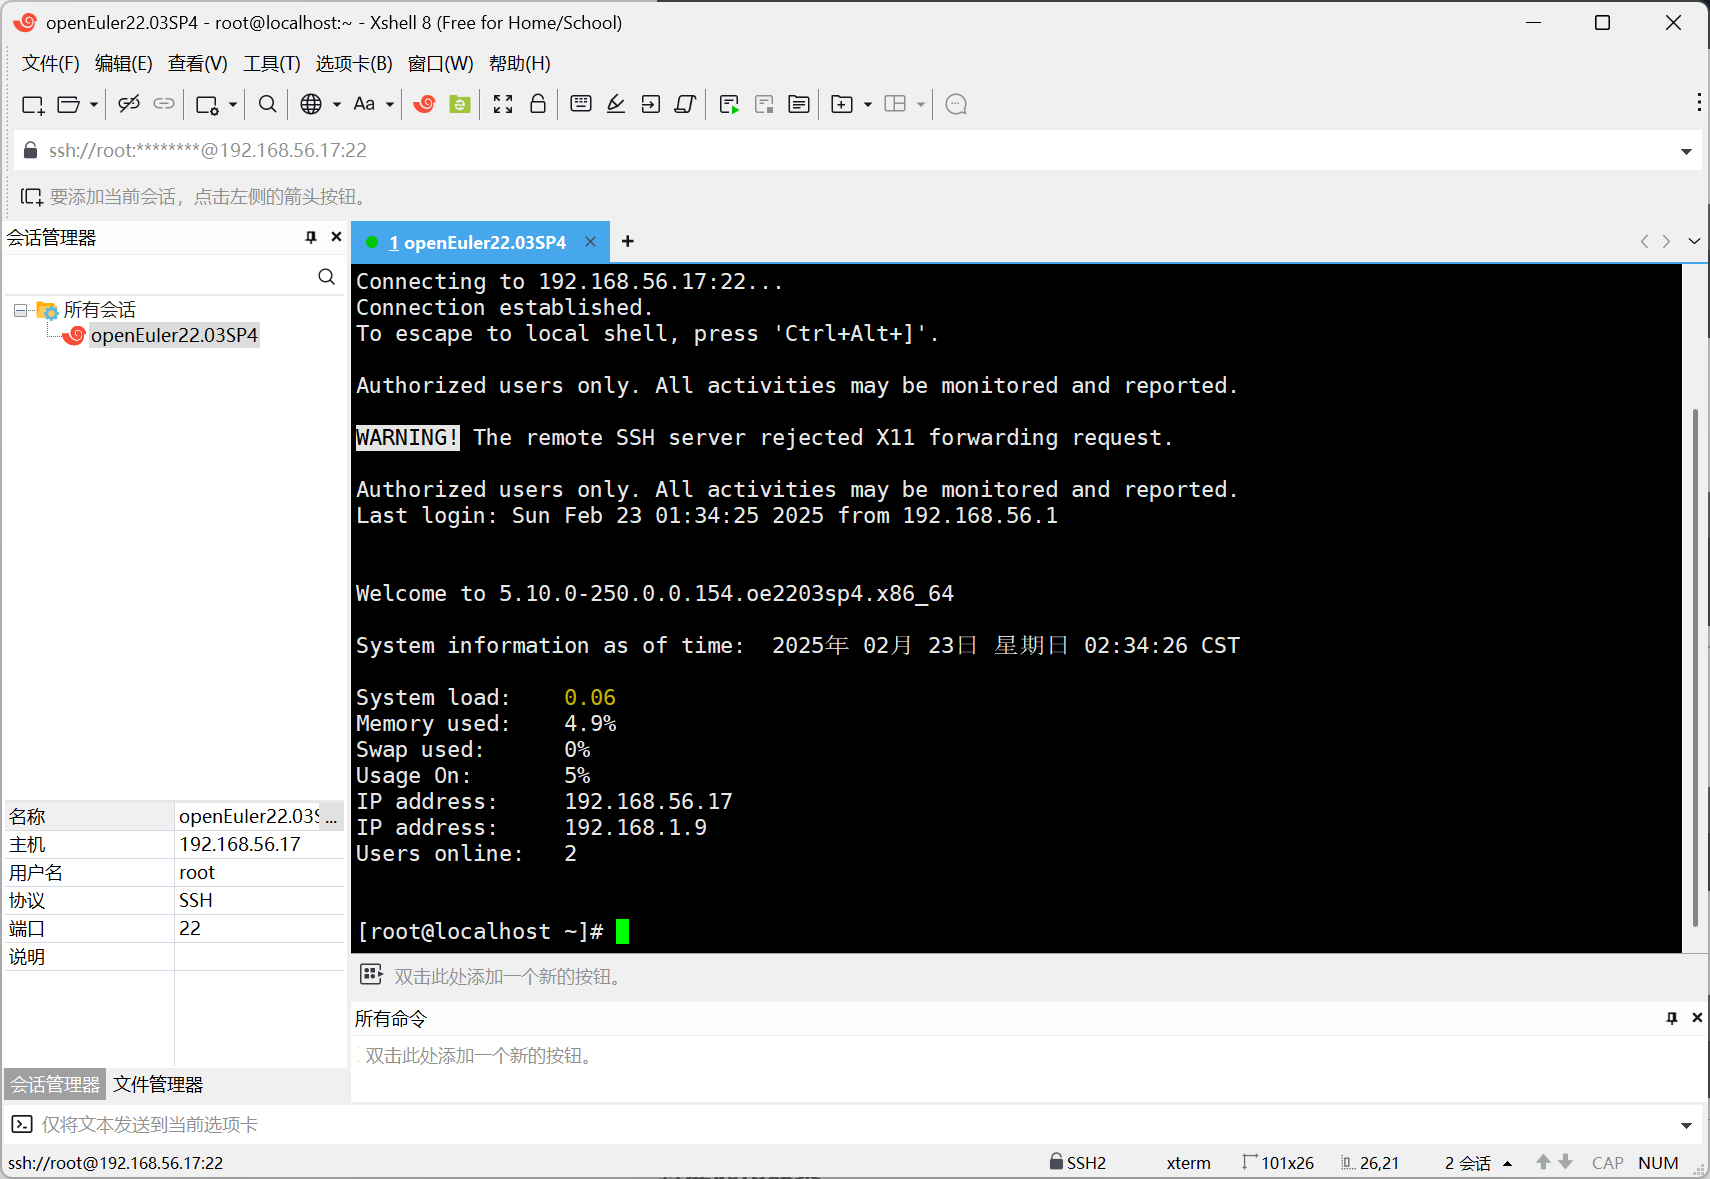Select openEuler22.03SP4 session in tree
The width and height of the screenshot is (1710, 1179).
(x=174, y=335)
